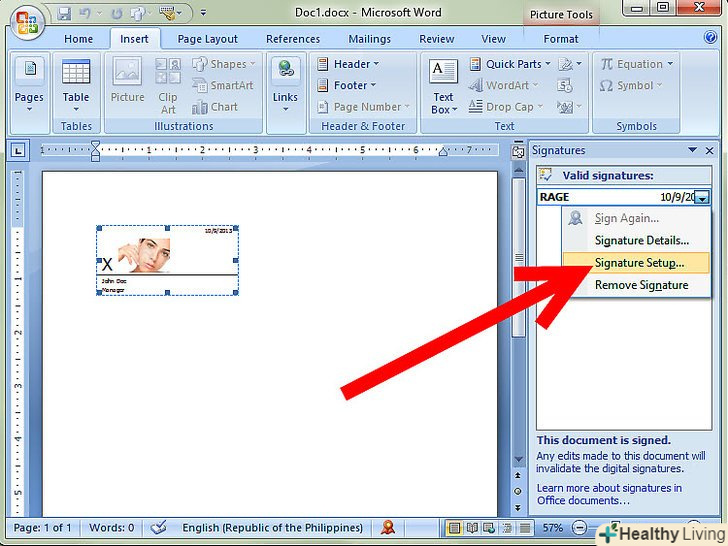Click the Select Browse Object button
The height and width of the screenshot is (546, 728).
[x=518, y=491]
